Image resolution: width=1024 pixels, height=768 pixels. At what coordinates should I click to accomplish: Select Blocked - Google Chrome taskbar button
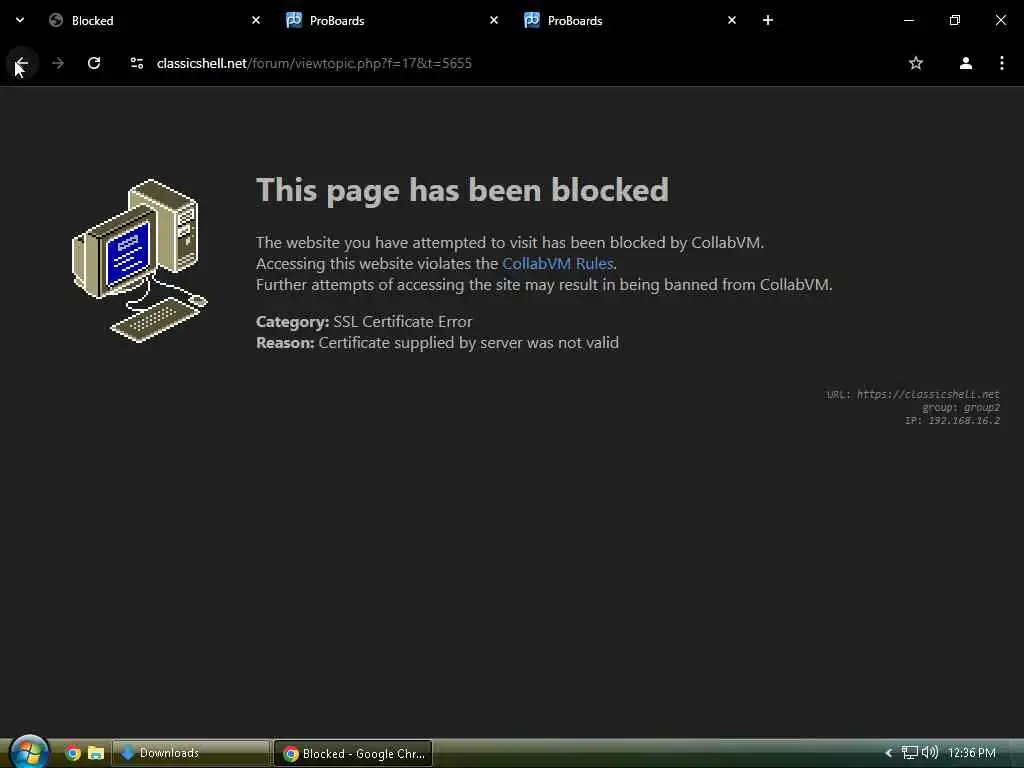click(x=353, y=753)
